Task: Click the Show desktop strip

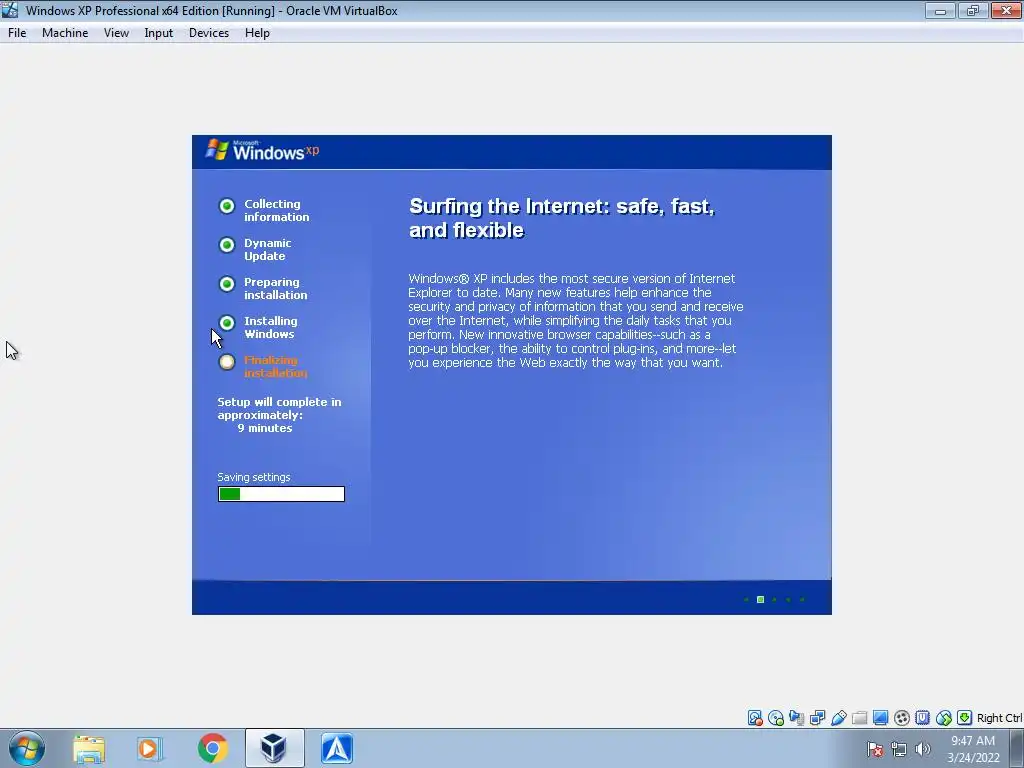Action: (1017, 748)
